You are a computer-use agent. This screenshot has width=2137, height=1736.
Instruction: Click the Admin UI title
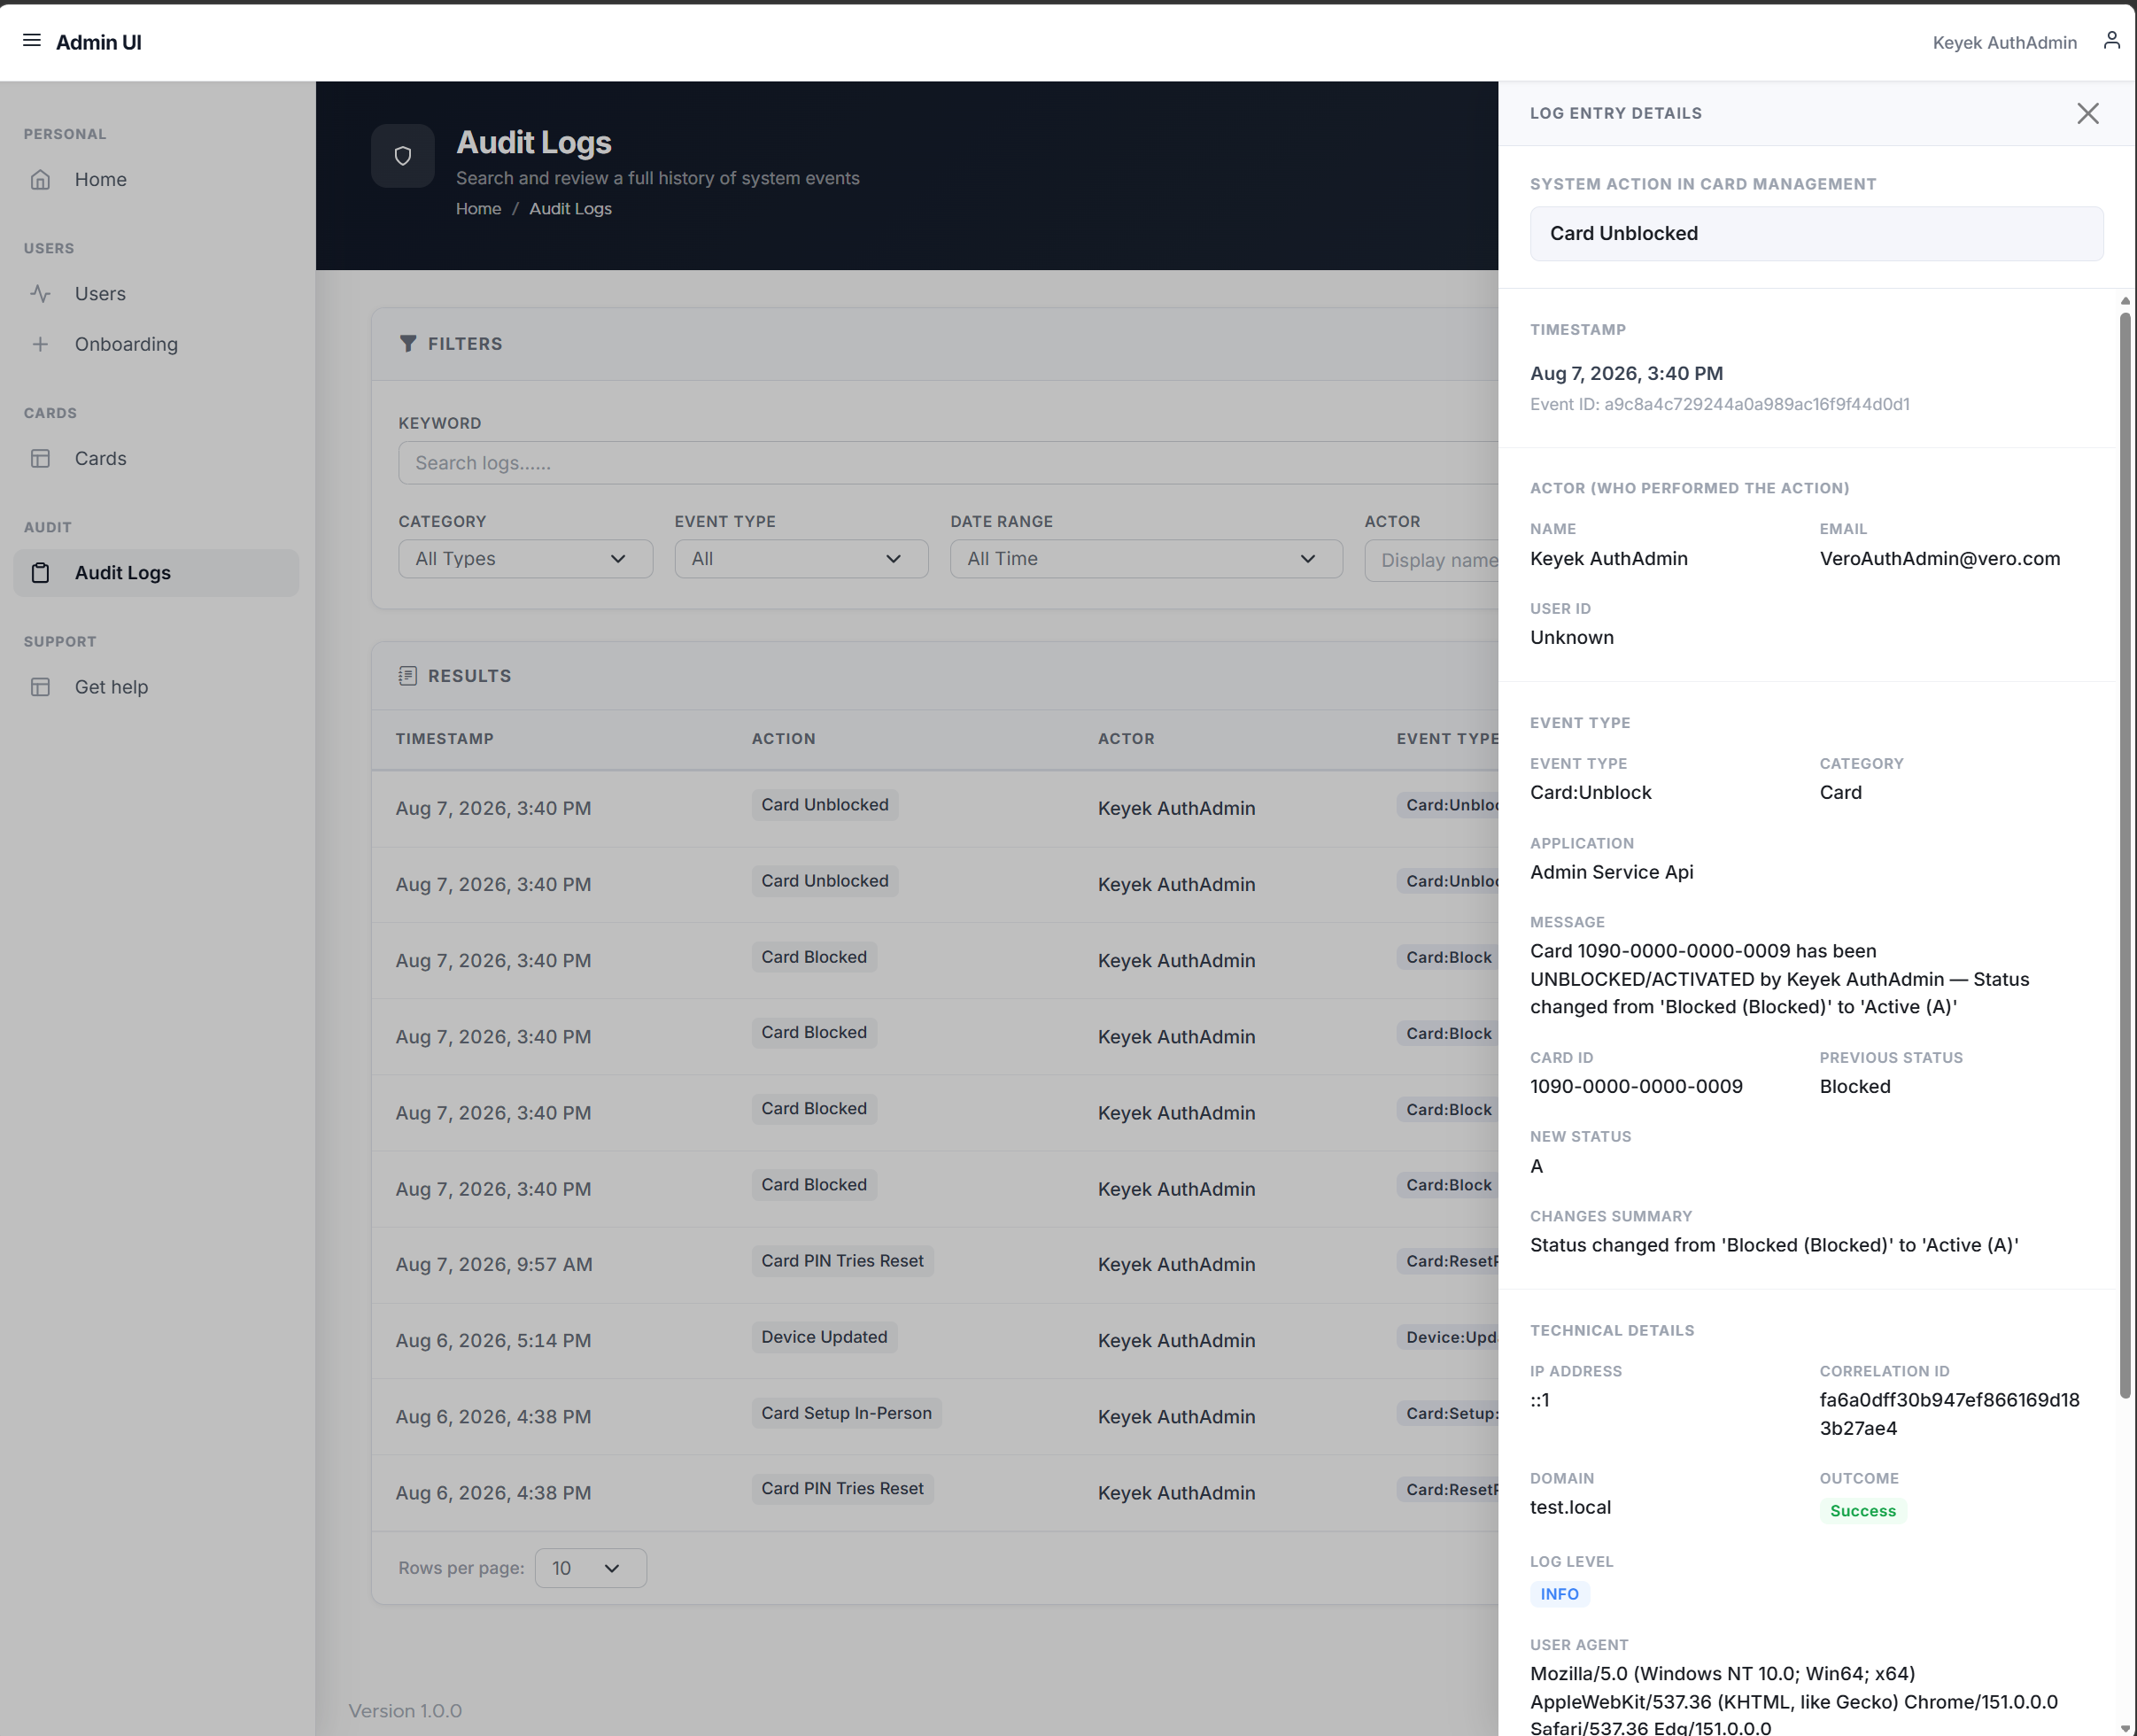click(98, 42)
